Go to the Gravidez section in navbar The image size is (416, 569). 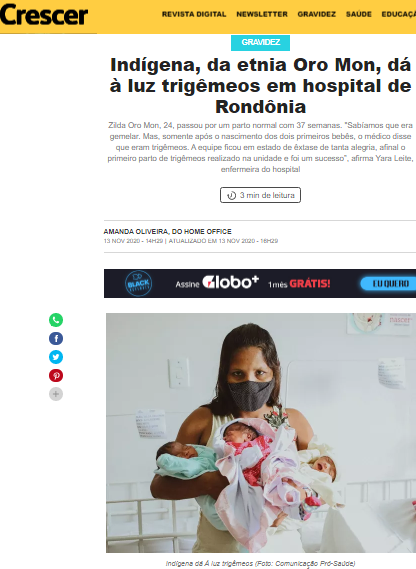317,14
